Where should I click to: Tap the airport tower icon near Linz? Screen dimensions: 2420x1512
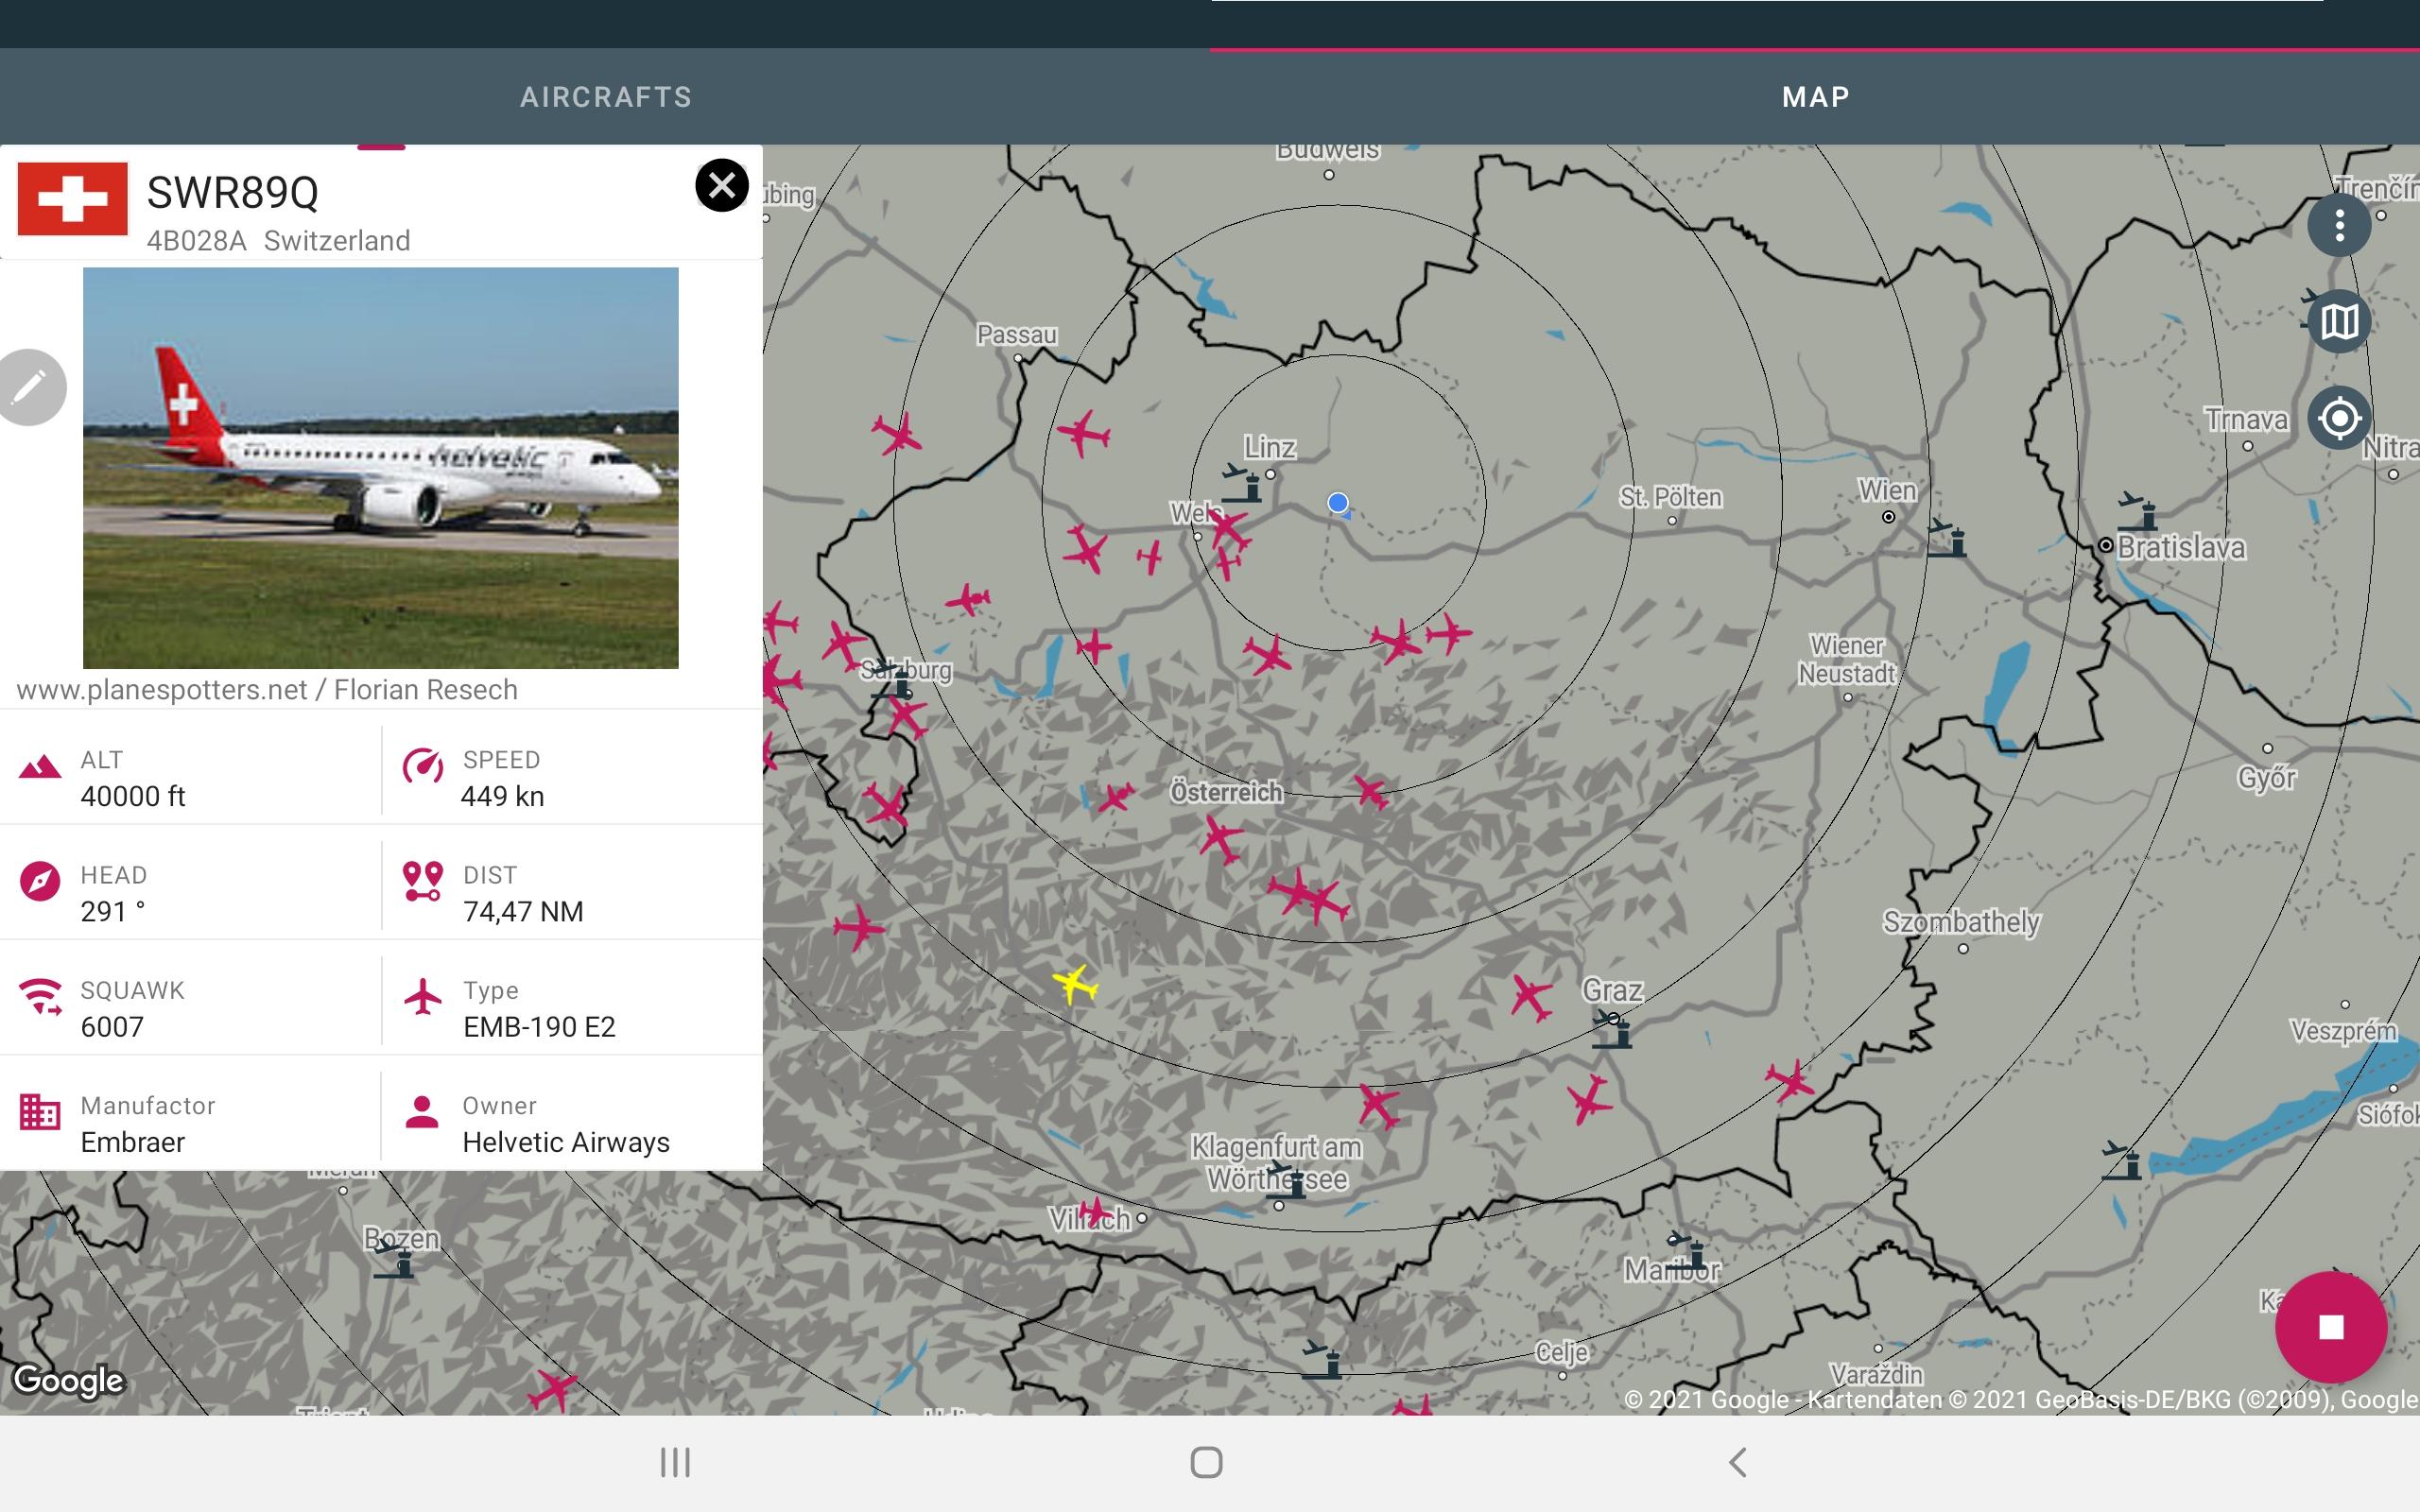pyautogui.click(x=1243, y=483)
